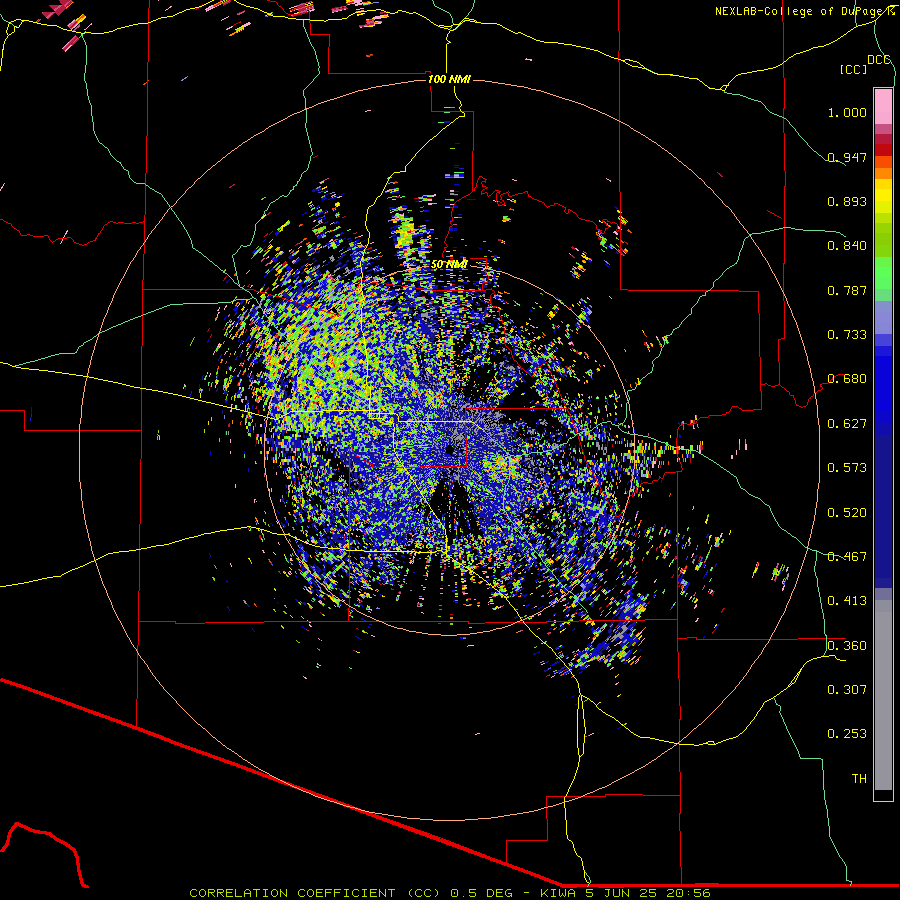Image resolution: width=900 pixels, height=900 pixels.
Task: Pick the bright green segment of the color bar
Action: click(x=883, y=273)
